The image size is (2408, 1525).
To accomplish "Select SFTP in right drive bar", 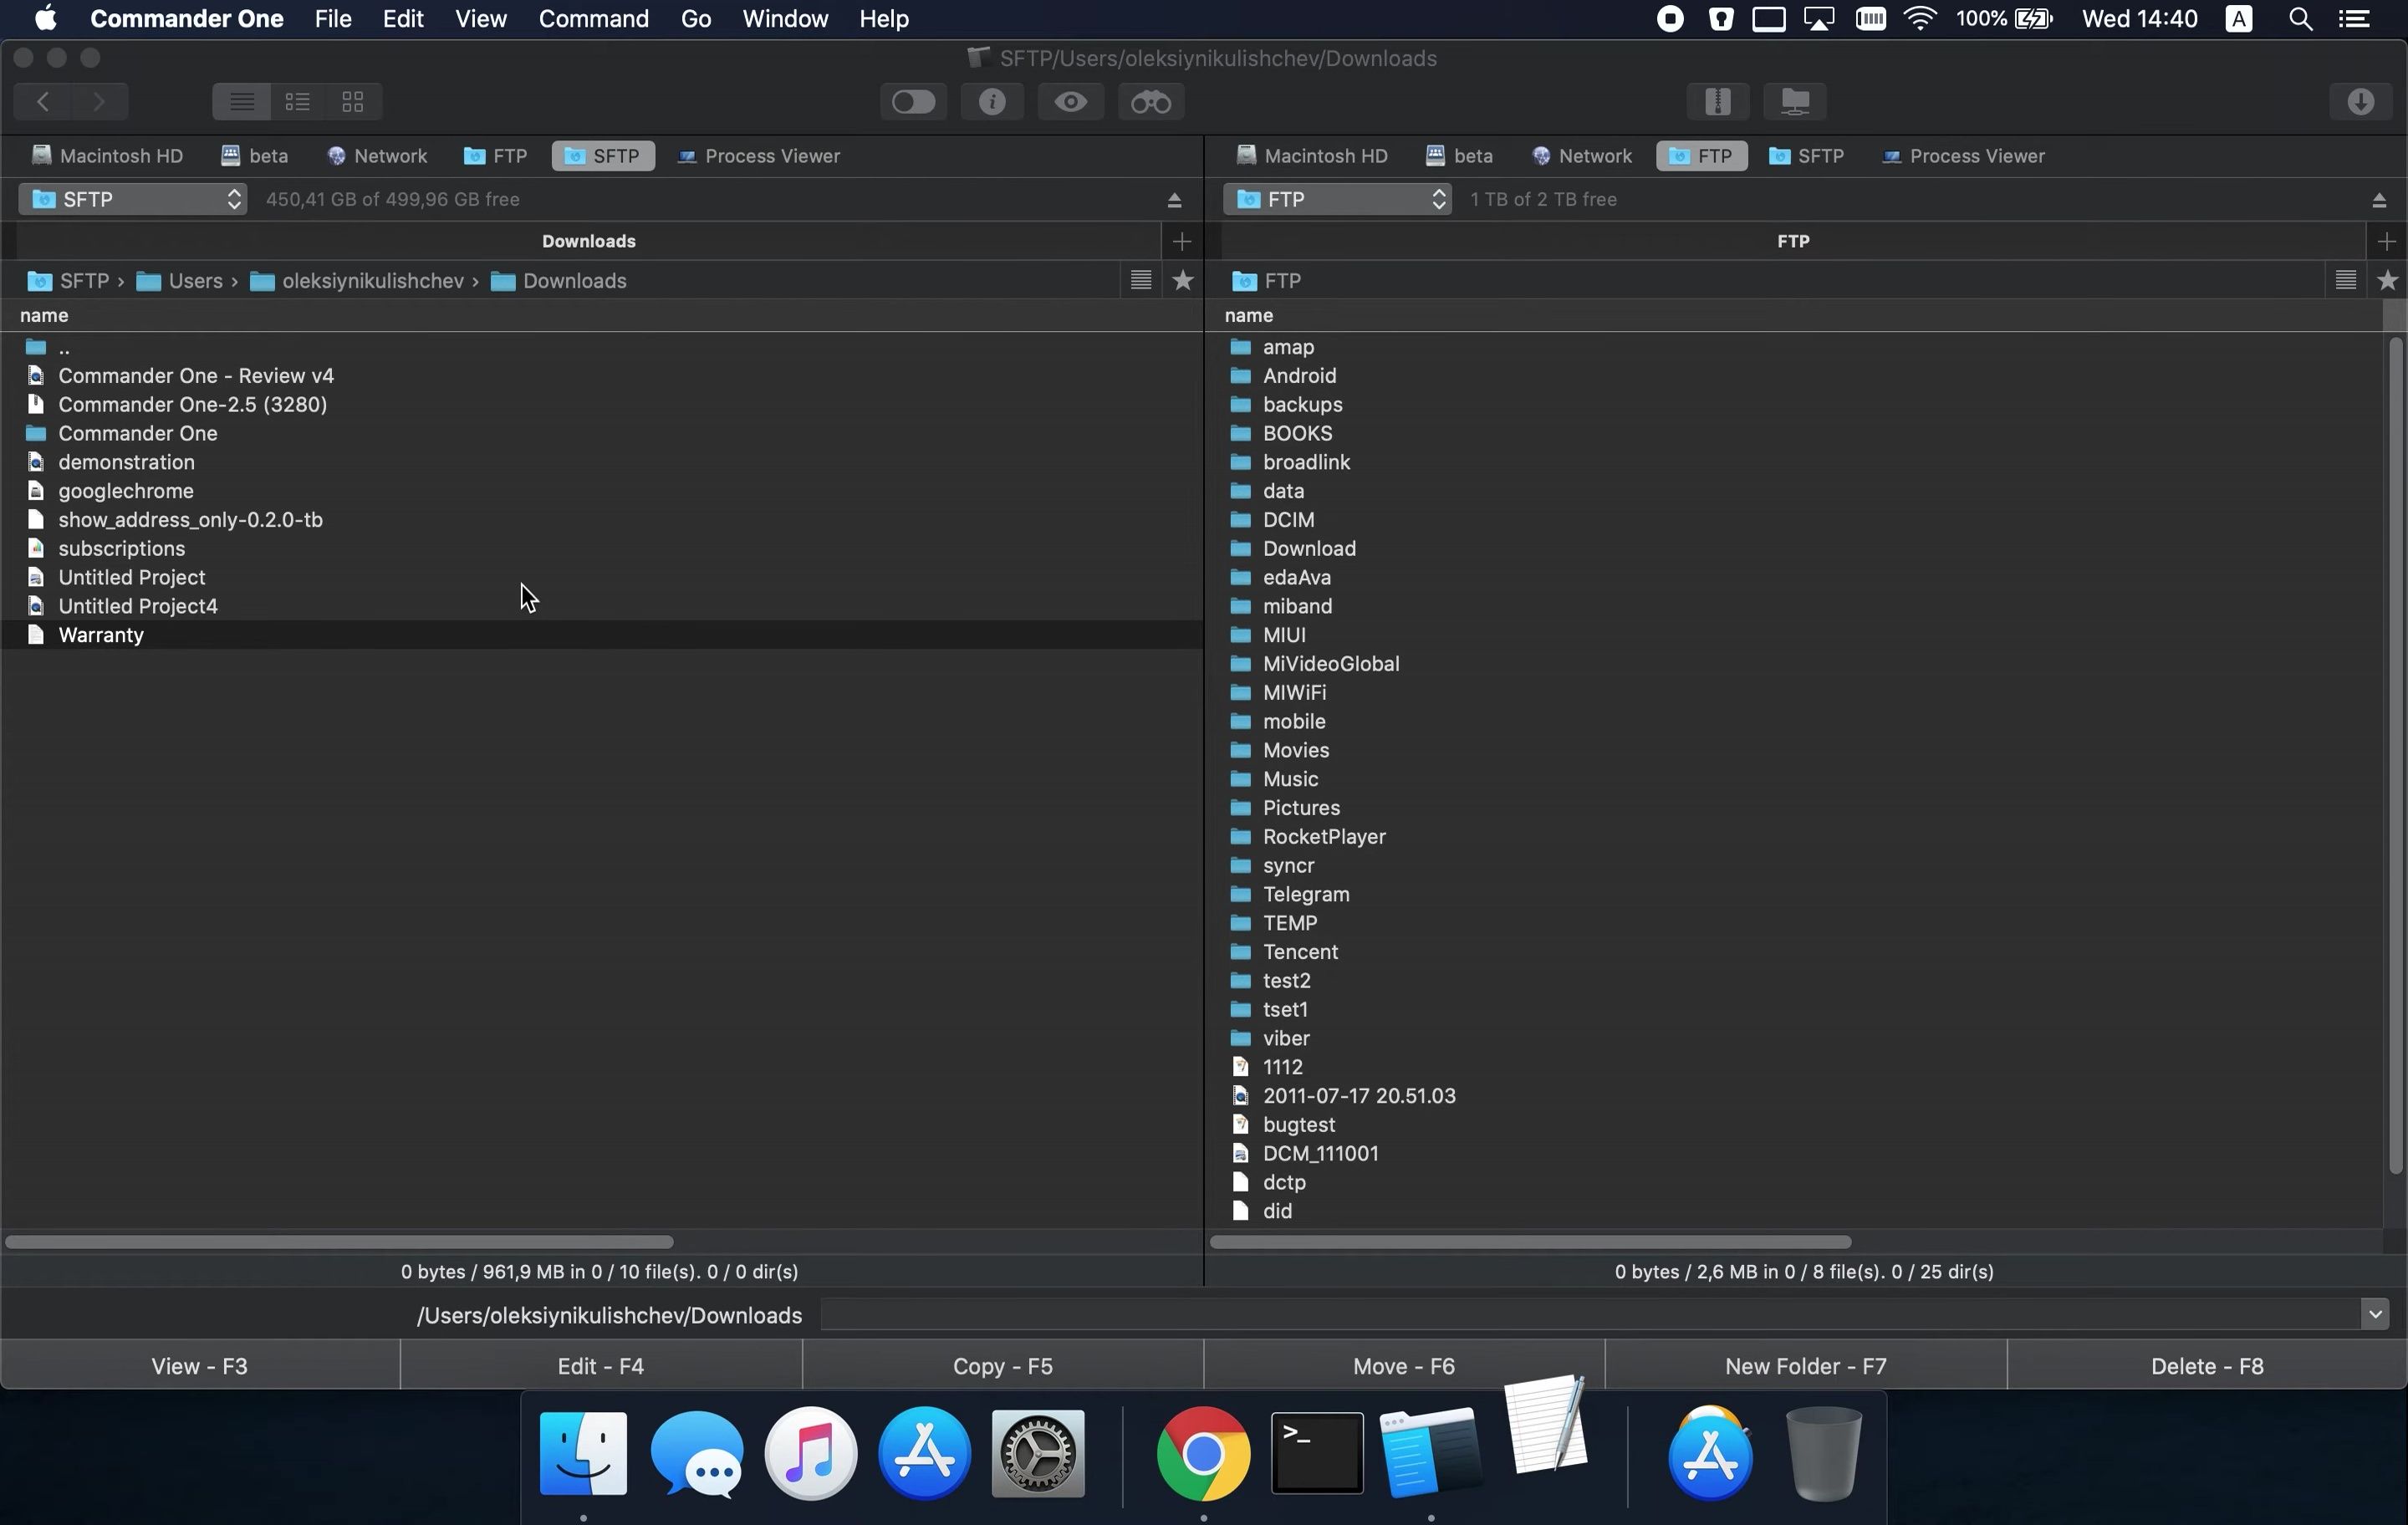I will pyautogui.click(x=1806, y=156).
